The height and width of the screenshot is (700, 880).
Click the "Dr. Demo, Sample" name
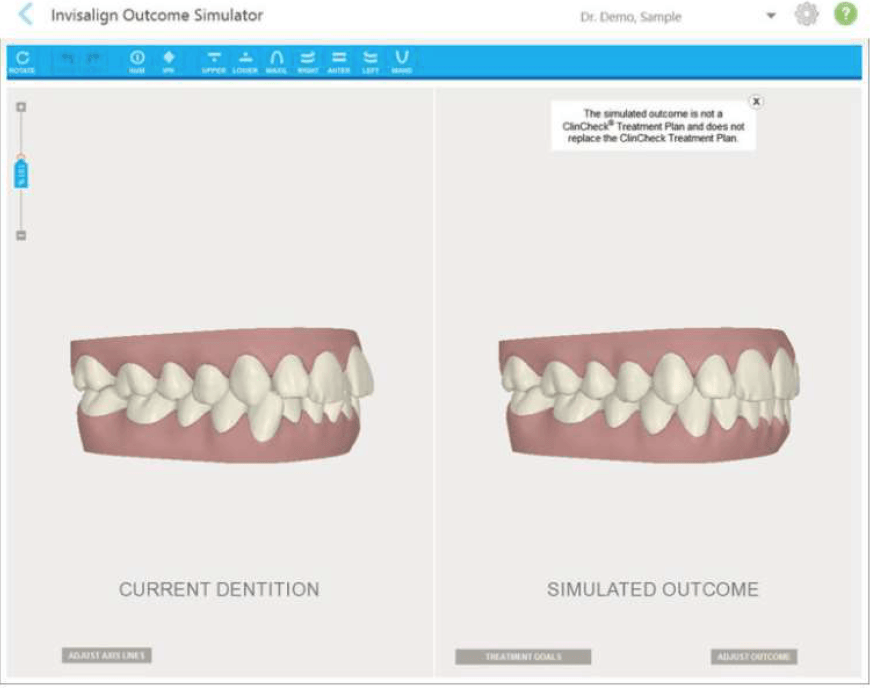click(x=631, y=17)
